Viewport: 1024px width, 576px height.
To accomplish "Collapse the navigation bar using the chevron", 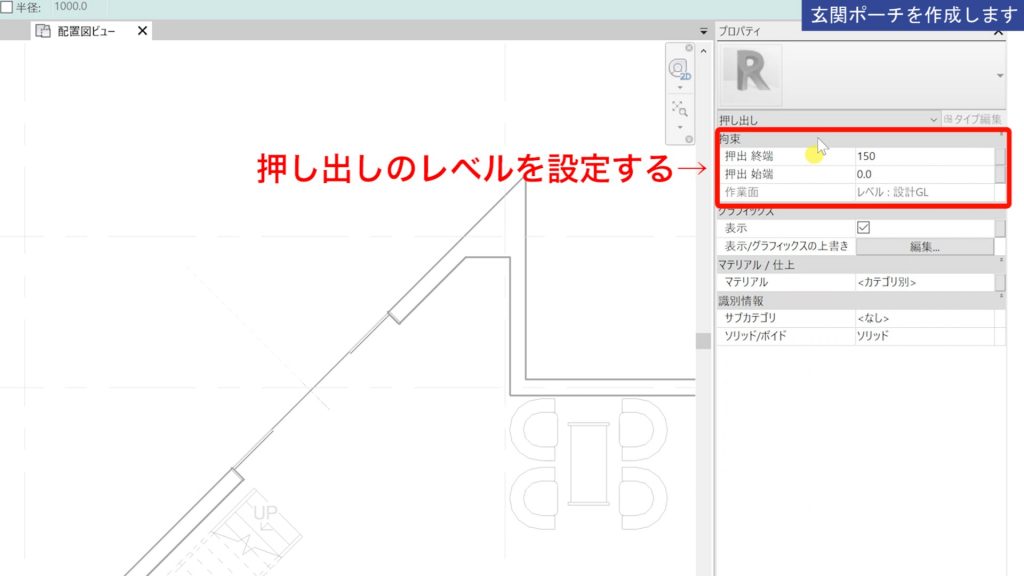I will (x=703, y=51).
